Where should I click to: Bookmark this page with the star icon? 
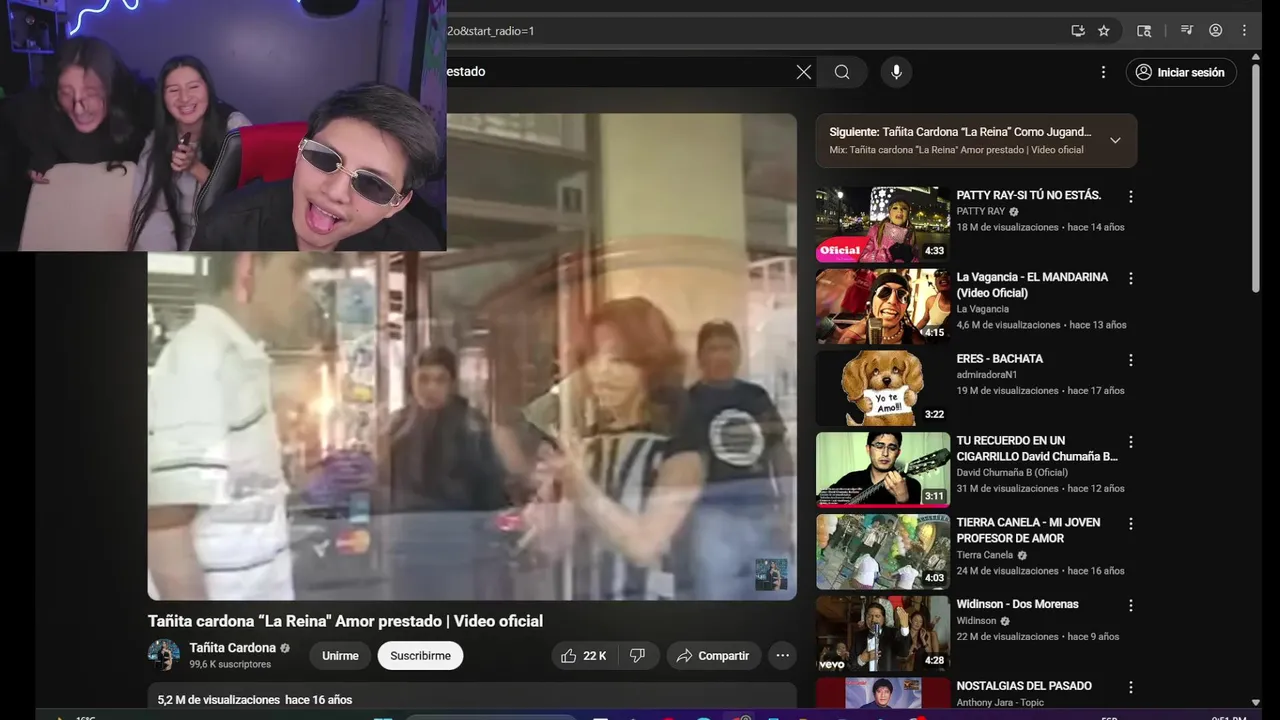(1104, 31)
